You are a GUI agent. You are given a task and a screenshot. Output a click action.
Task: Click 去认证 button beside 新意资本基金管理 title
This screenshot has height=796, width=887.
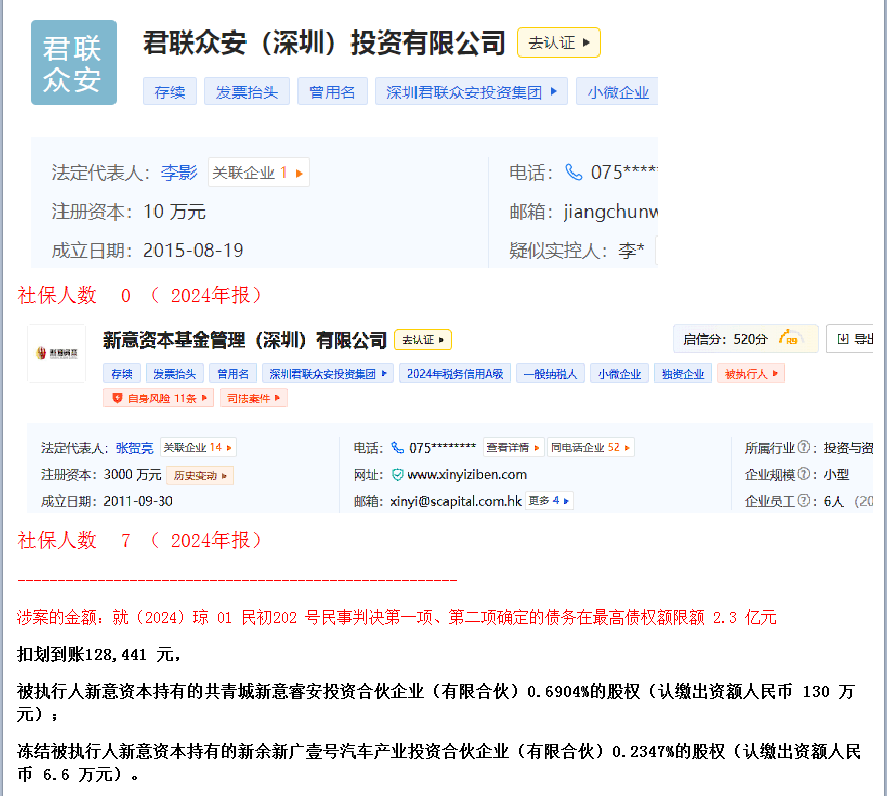click(423, 339)
